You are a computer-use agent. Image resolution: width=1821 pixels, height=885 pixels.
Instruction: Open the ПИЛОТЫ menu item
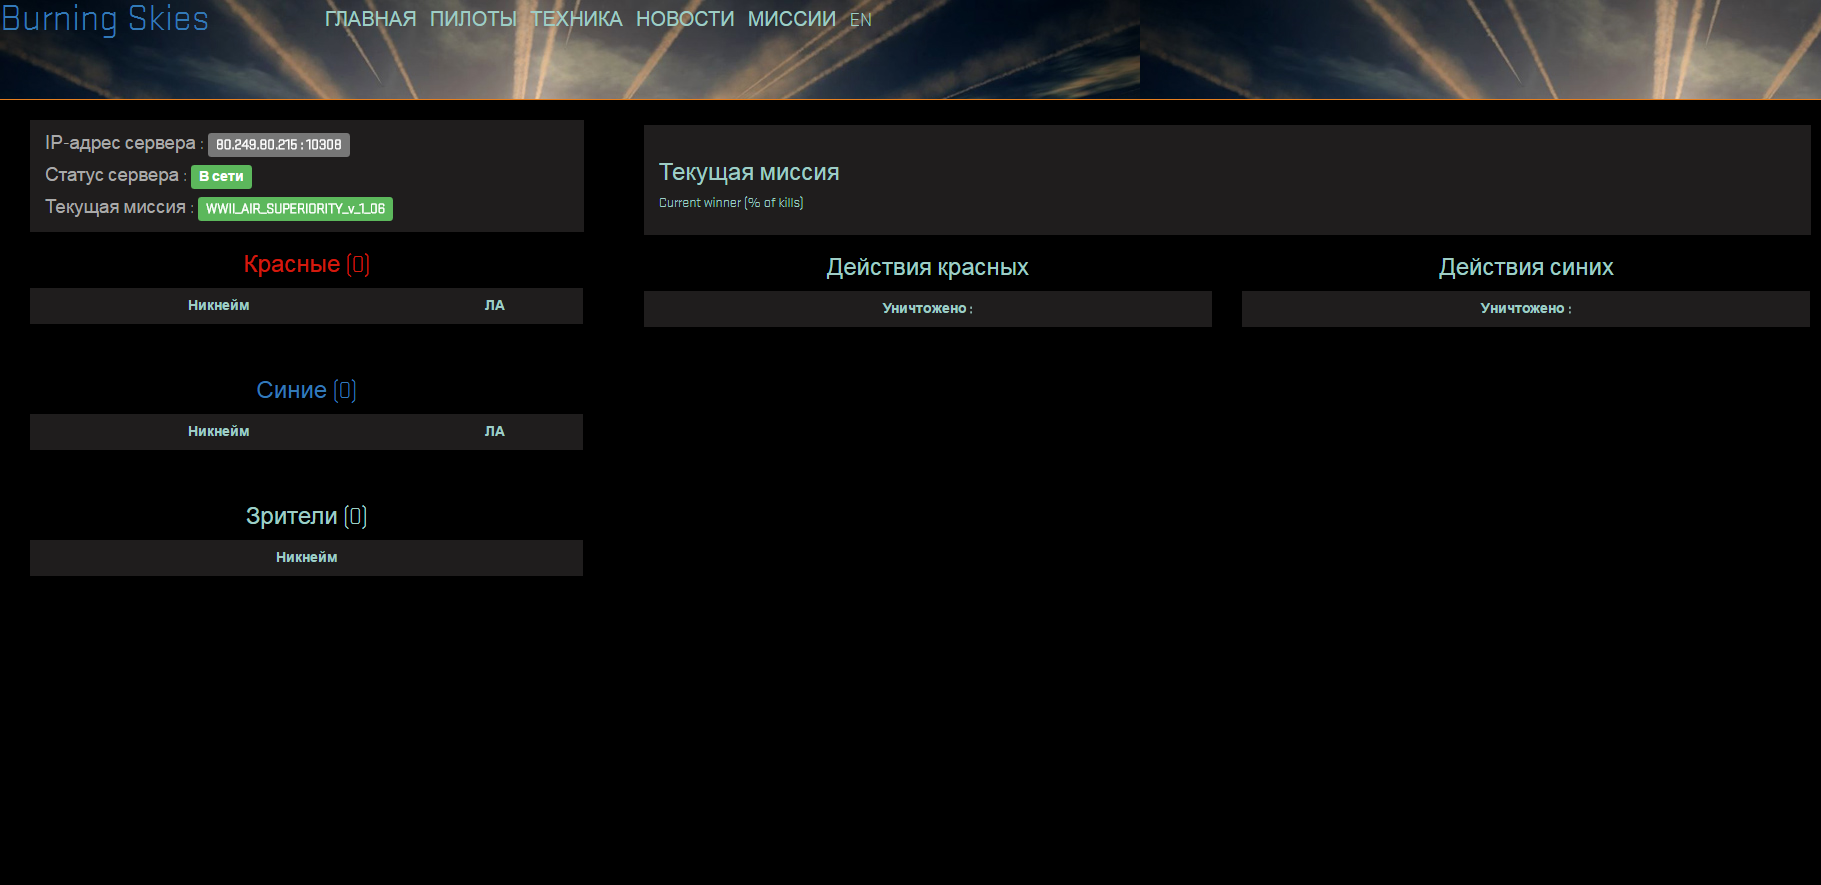point(473,19)
